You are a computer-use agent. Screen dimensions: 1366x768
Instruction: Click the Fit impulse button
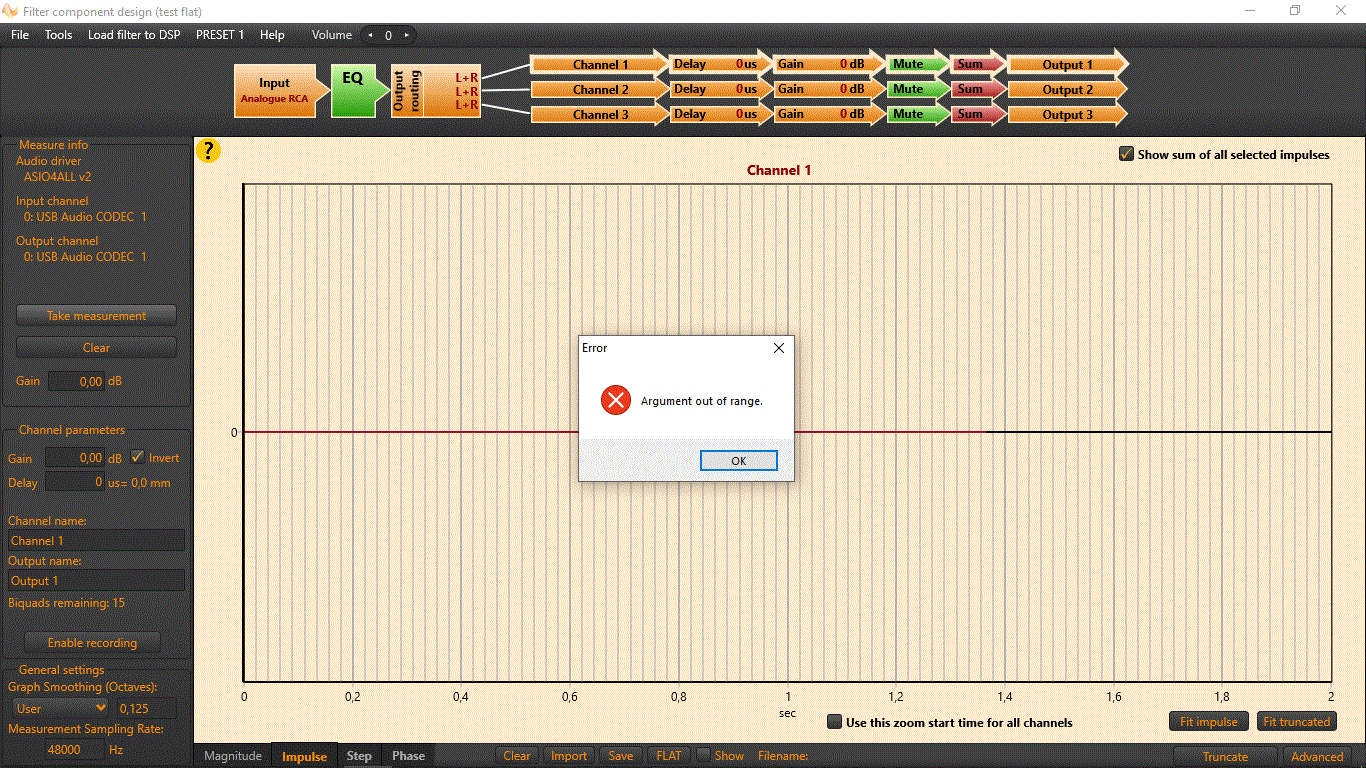click(1209, 722)
